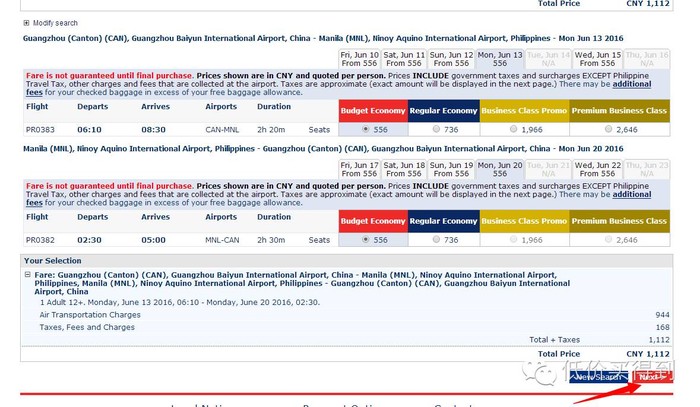Switch return date to Sat, Jun 18
The width and height of the screenshot is (700, 407).
coord(404,169)
